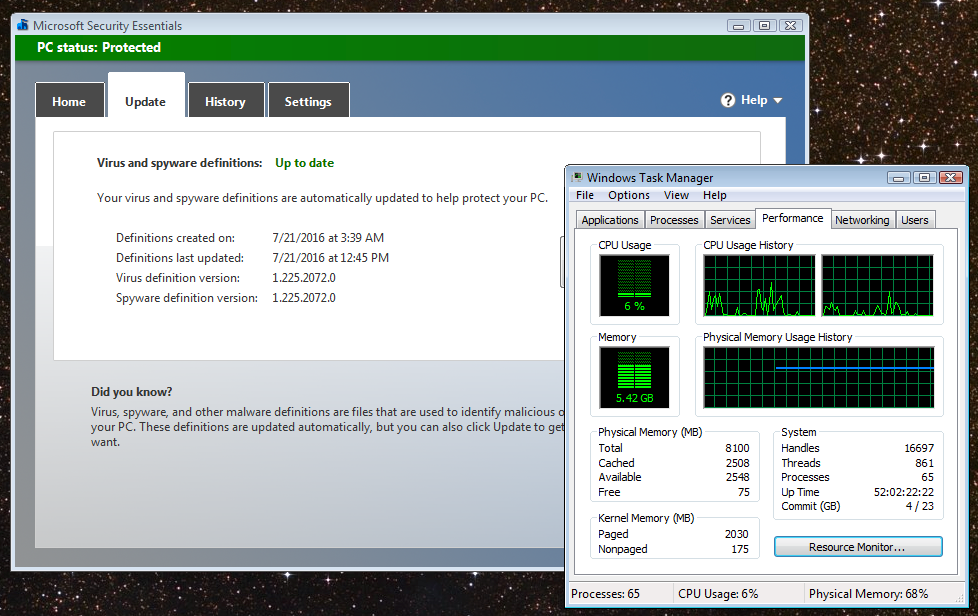Click the Handles value 16697
The height and width of the screenshot is (616, 978).
(x=919, y=448)
